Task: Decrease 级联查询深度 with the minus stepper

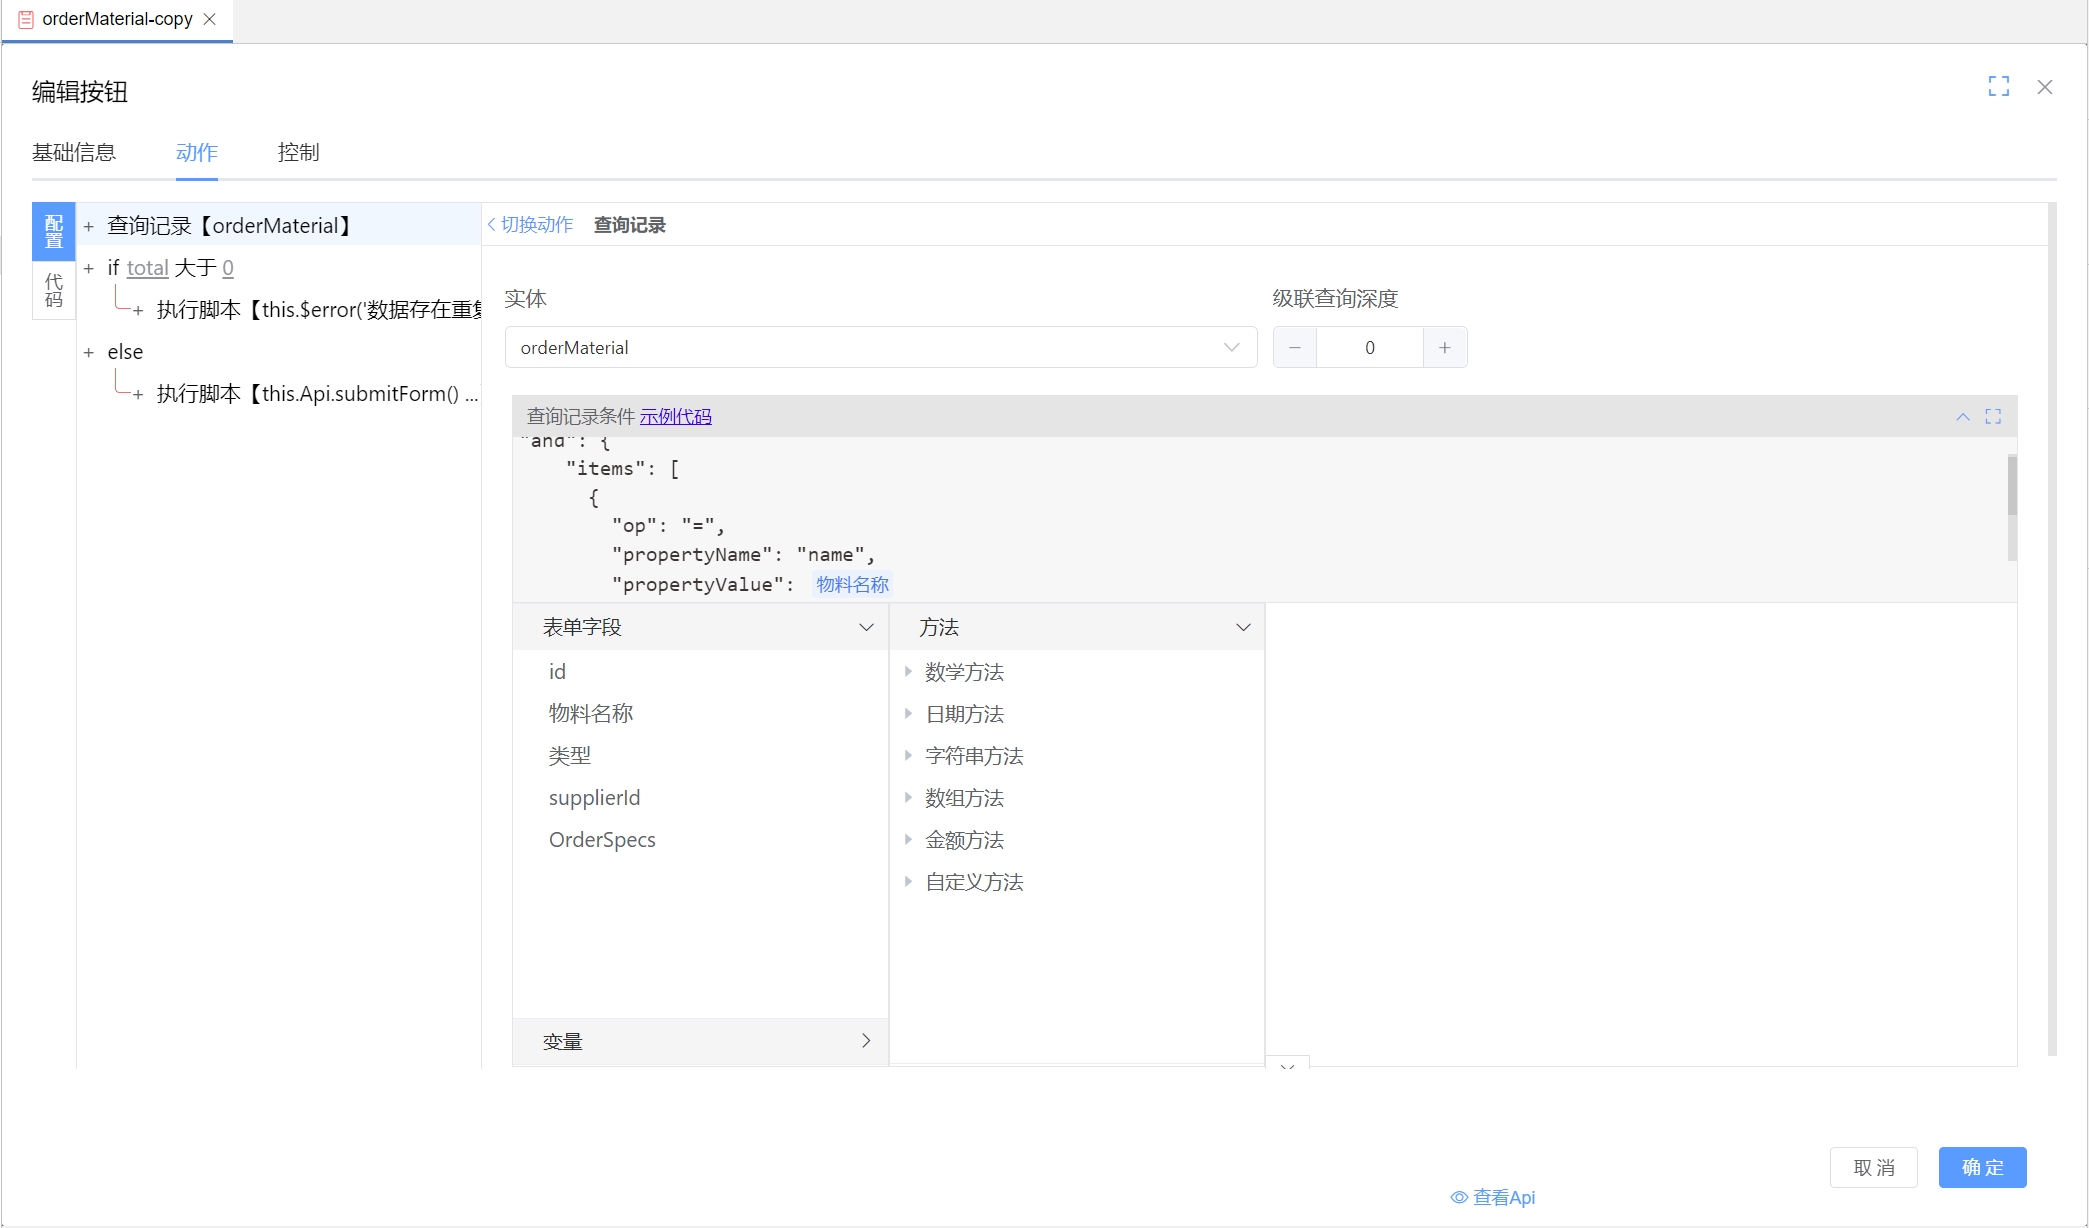Action: [x=1294, y=347]
